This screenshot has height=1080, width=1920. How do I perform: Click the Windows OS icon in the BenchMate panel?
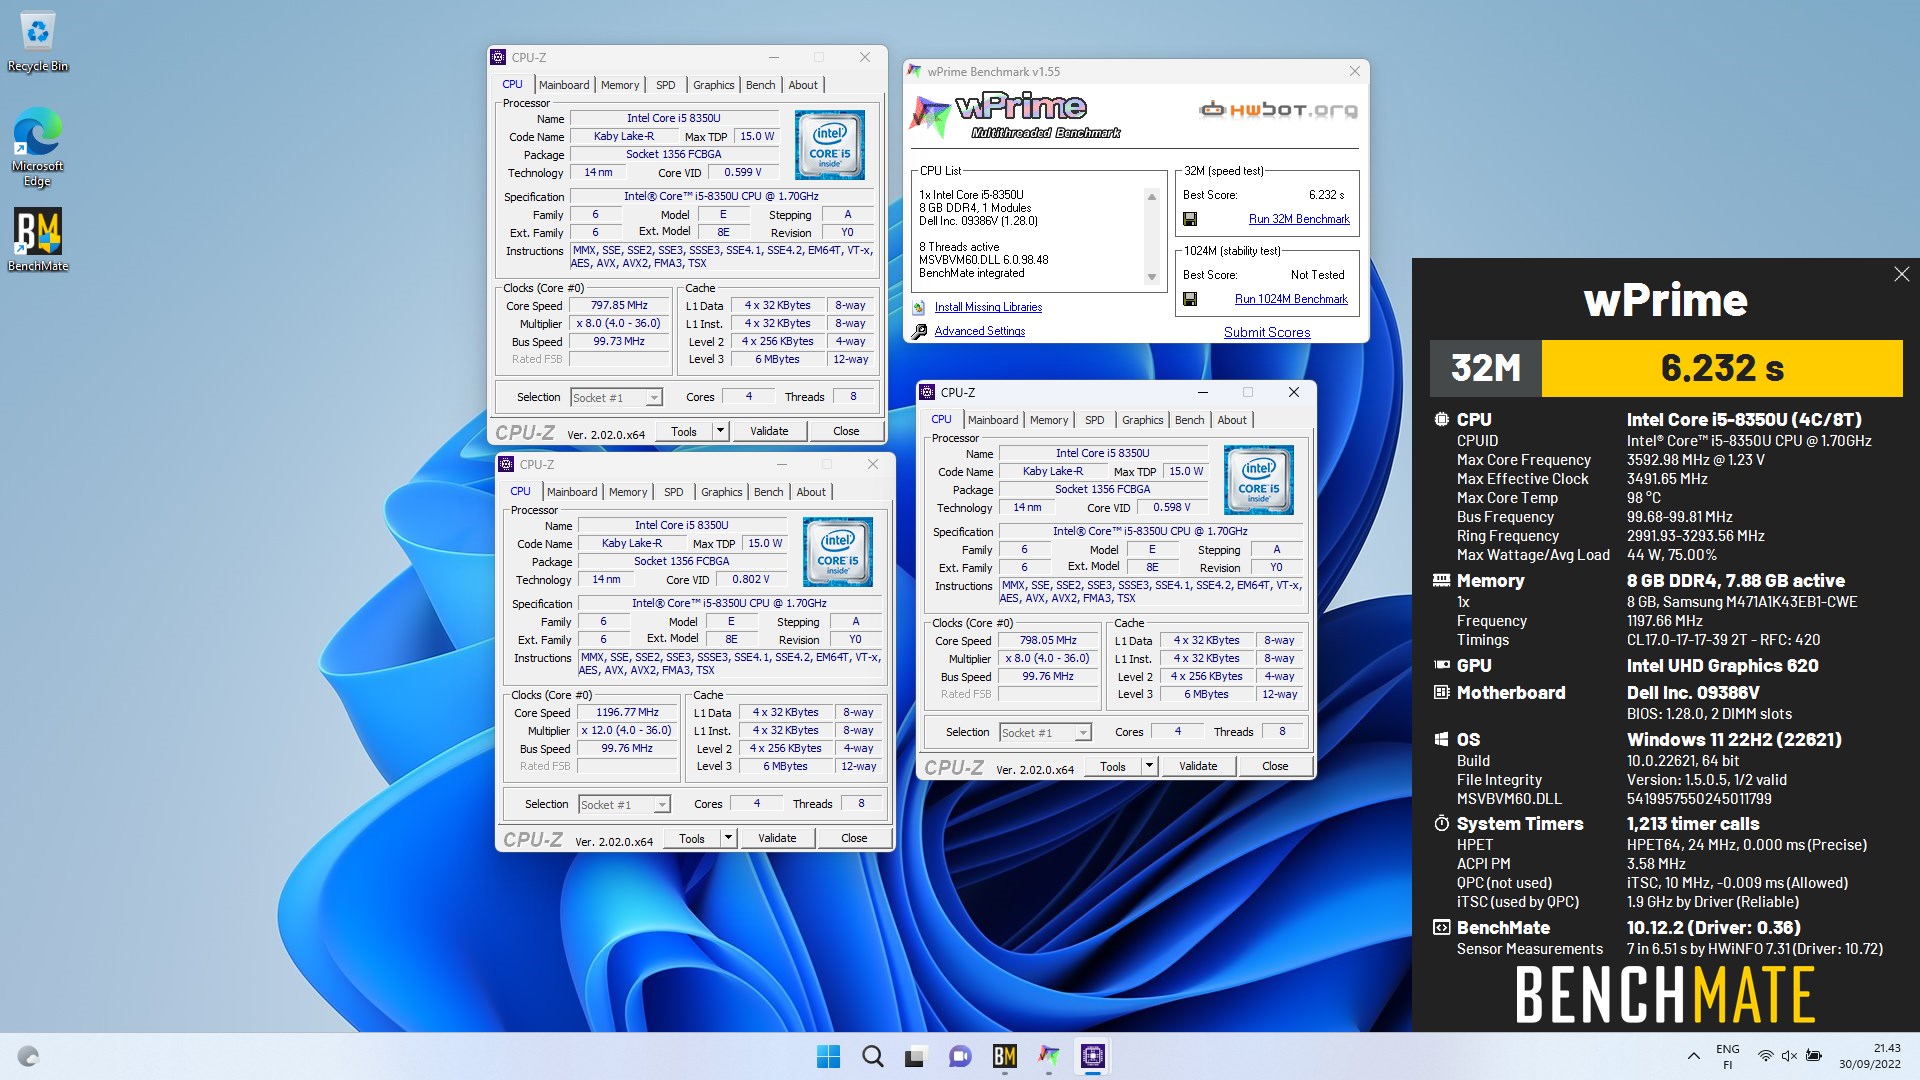(x=1441, y=739)
